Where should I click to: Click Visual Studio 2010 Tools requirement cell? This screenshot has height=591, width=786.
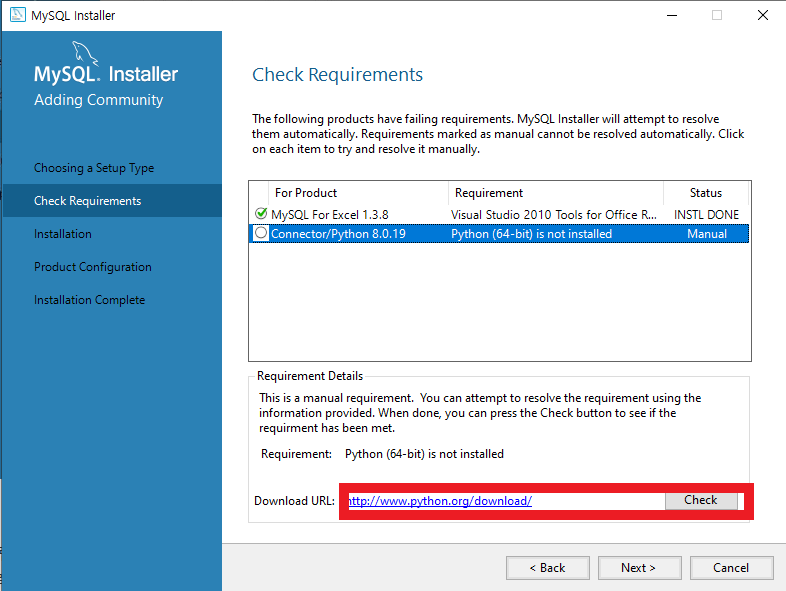click(x=553, y=215)
